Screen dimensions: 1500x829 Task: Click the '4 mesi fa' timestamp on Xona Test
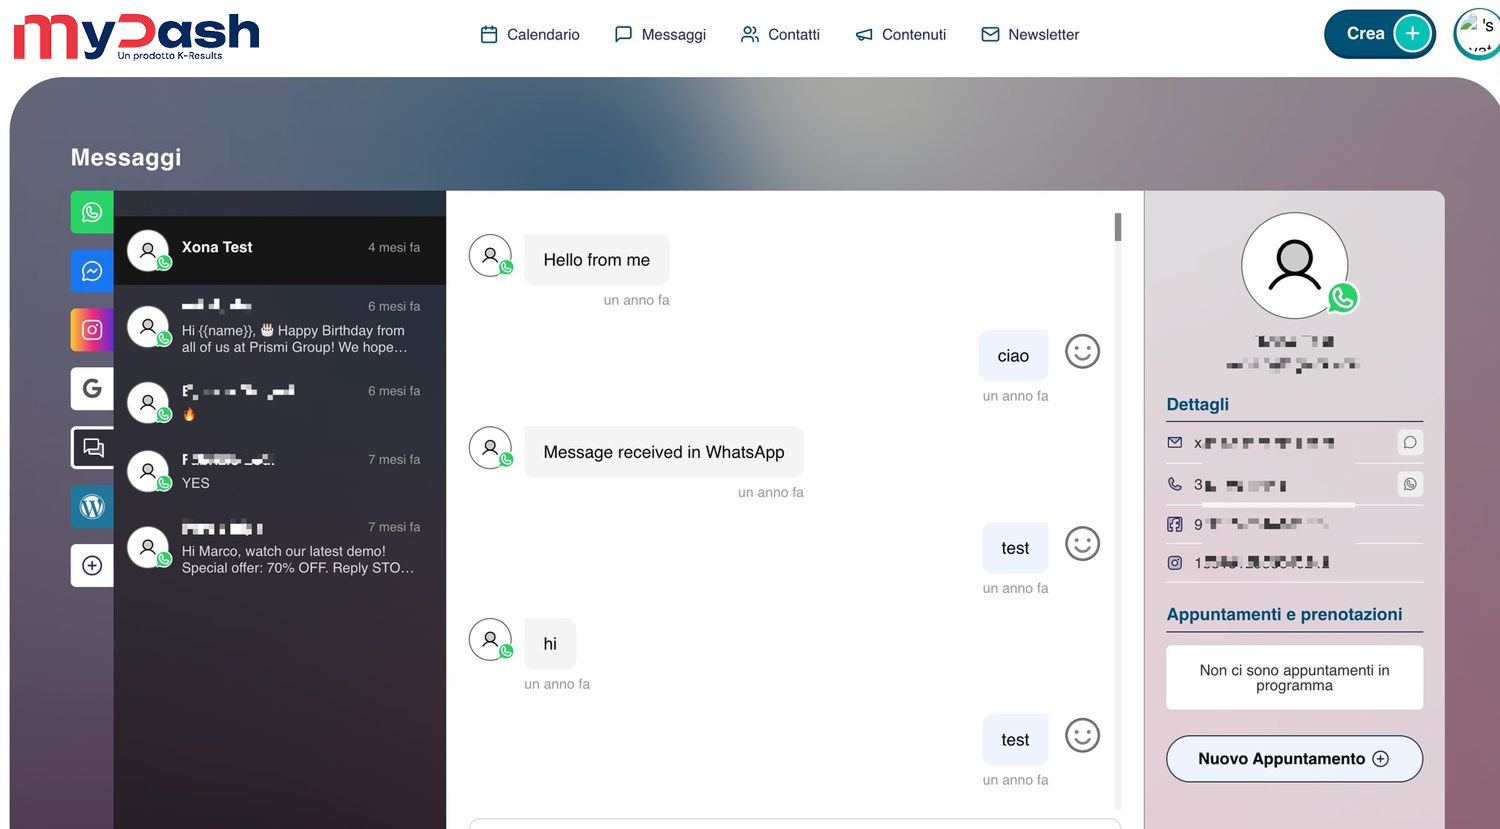pyautogui.click(x=394, y=247)
